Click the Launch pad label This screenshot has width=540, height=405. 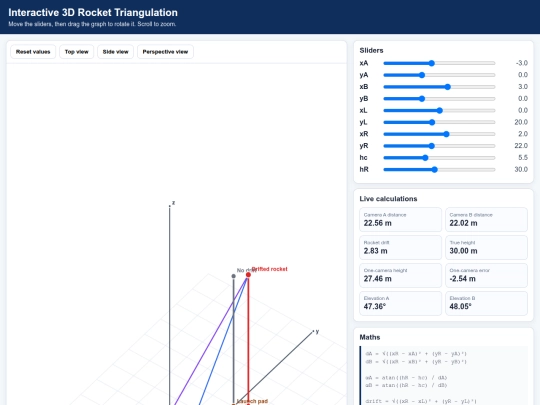click(252, 401)
